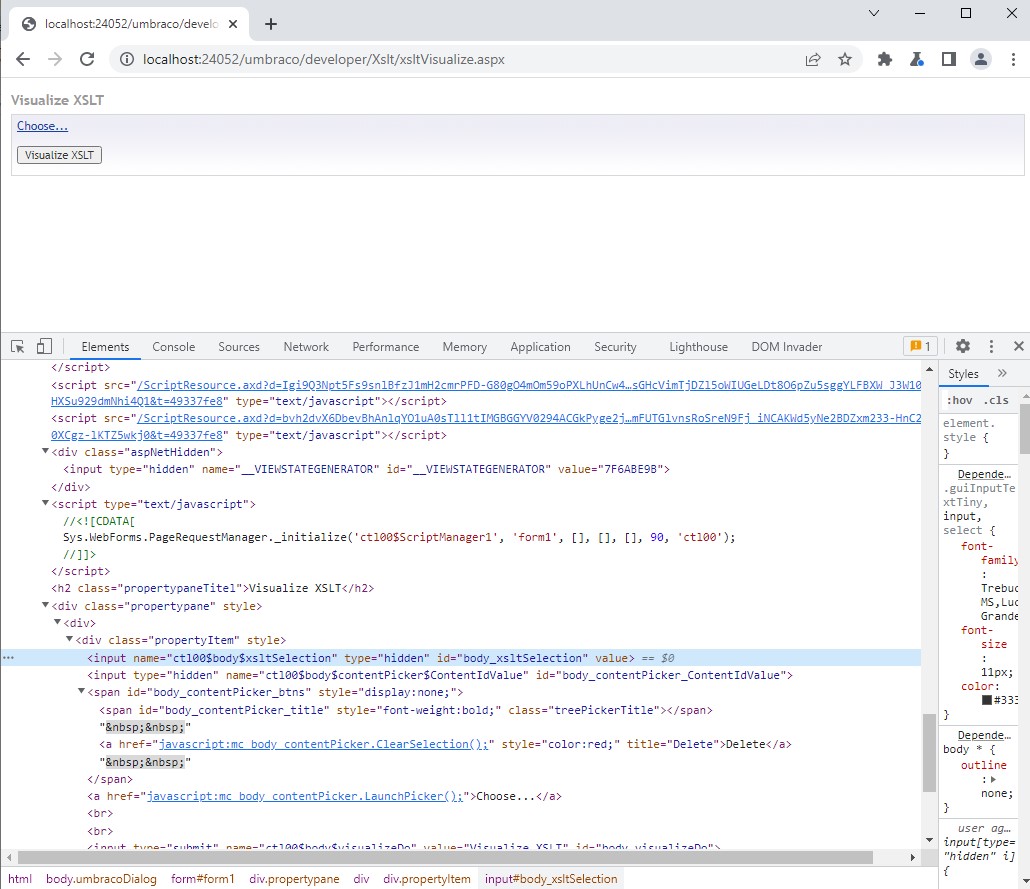This screenshot has height=889, width=1030.
Task: Switch to the Network tab
Action: pyautogui.click(x=306, y=347)
